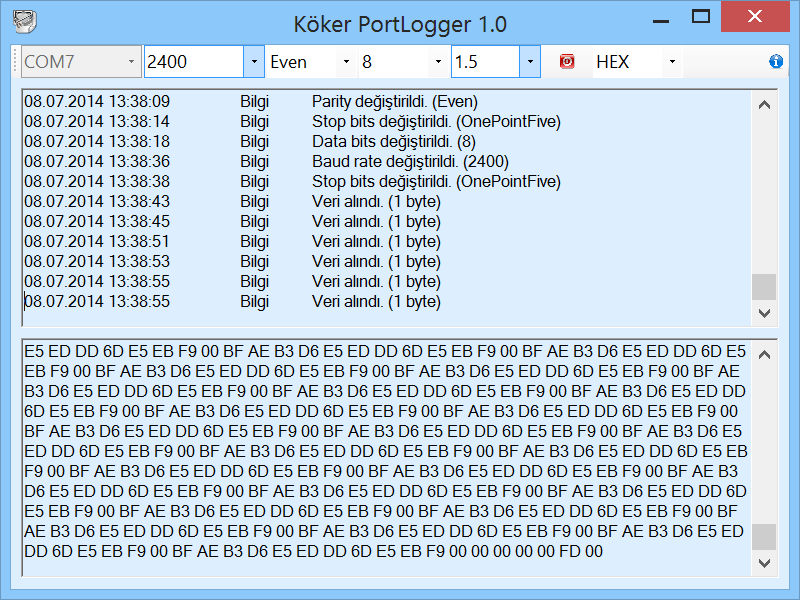Viewport: 800px width, 600px height.
Task: Maximize the Köker PortLogger window
Action: [700, 17]
